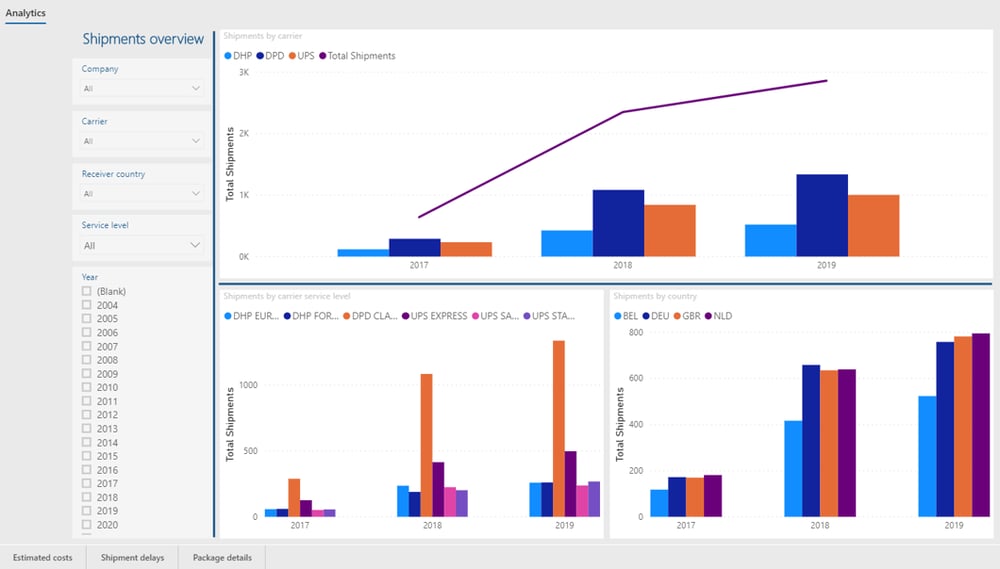1000x569 pixels.
Task: Click 2019 DPD CLA bar in service chart
Action: pyautogui.click(x=559, y=429)
